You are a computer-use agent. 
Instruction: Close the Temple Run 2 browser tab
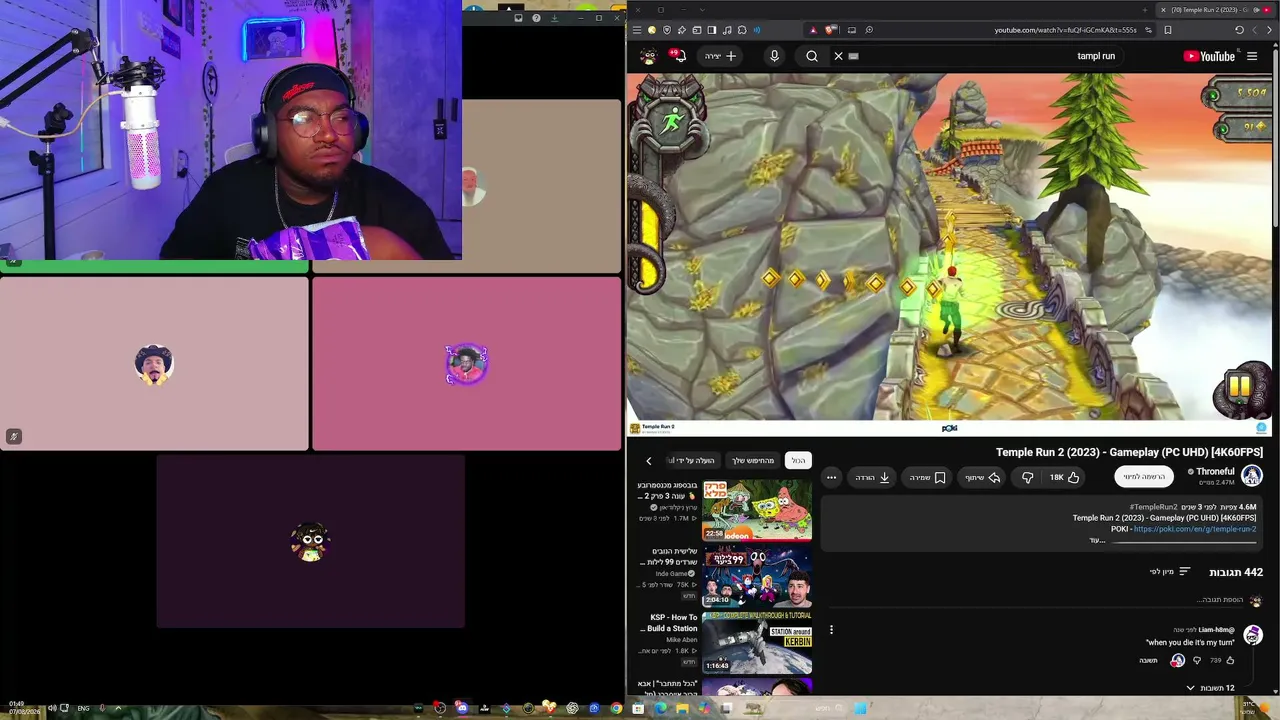pos(1162,10)
